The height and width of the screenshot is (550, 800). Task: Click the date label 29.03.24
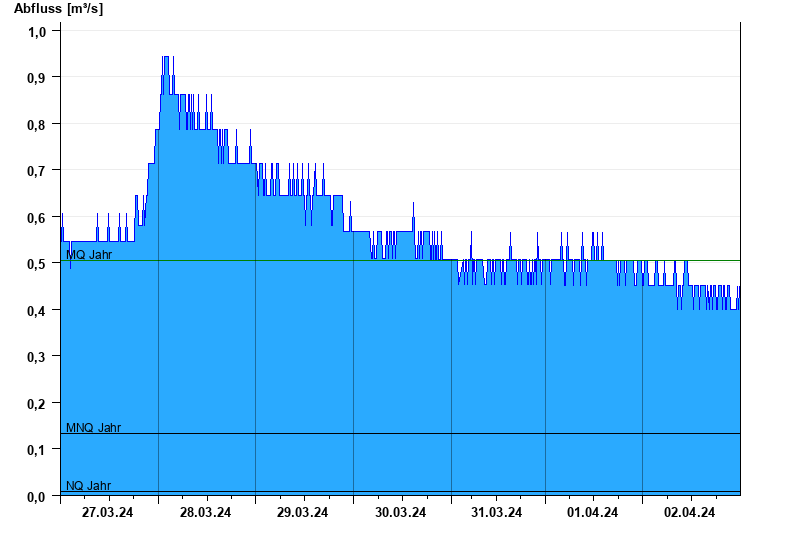[303, 512]
